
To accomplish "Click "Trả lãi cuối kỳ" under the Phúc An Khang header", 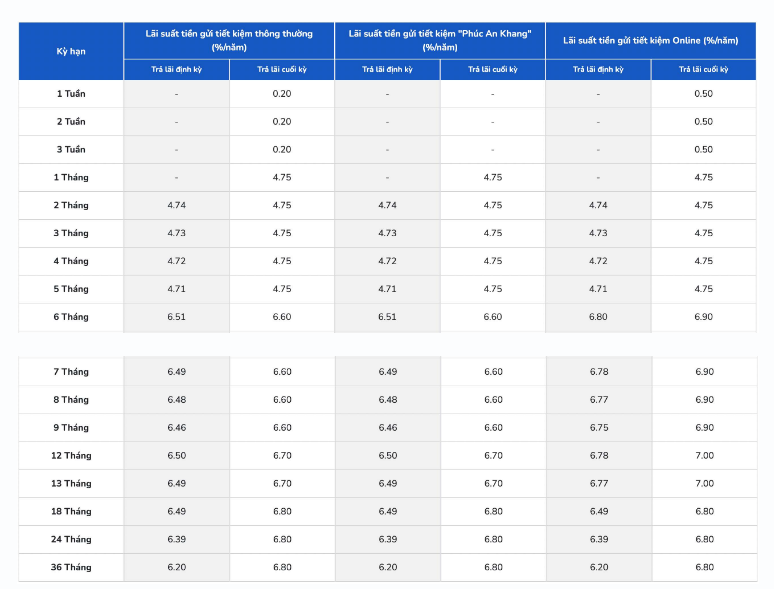I will point(493,70).
